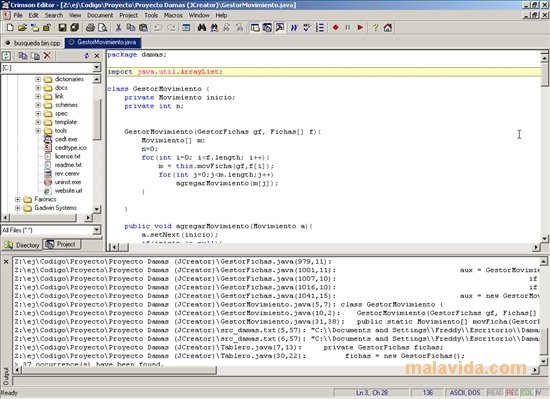Screen dimensions: 550x399
Task: Click the Copy icon in main toolbar
Action: click(x=131, y=27)
